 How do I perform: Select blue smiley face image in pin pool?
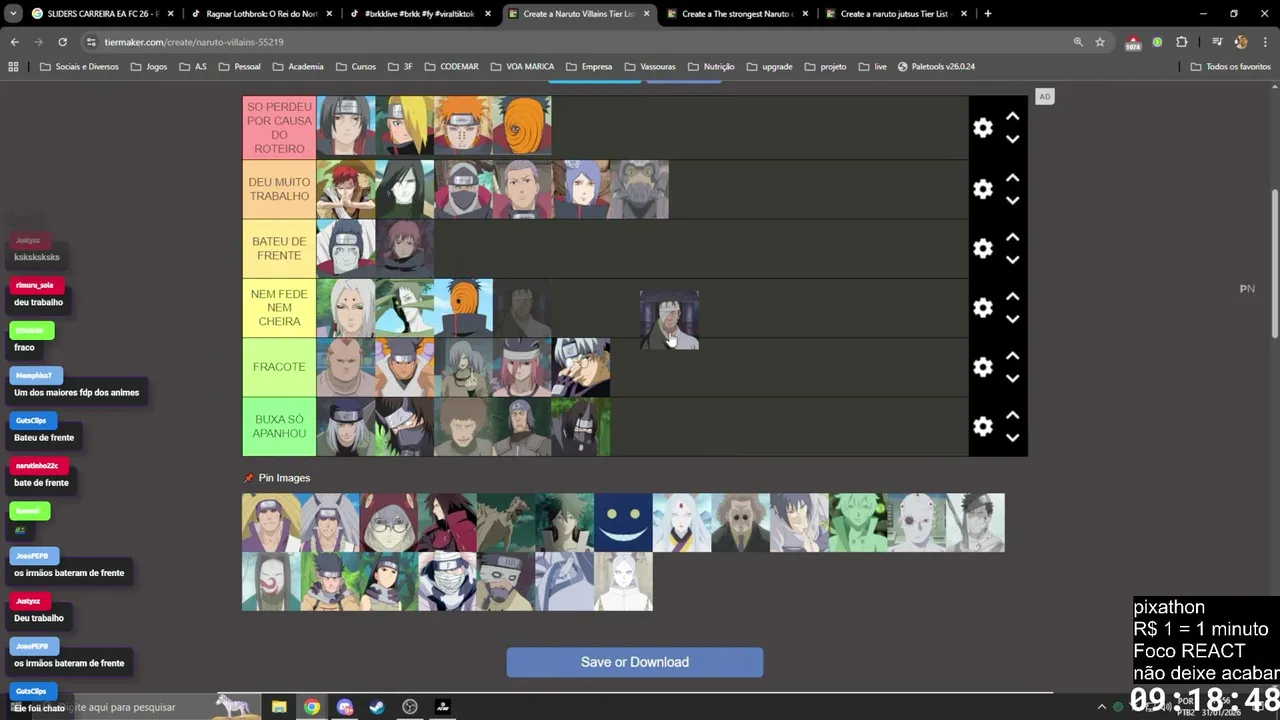click(x=623, y=522)
